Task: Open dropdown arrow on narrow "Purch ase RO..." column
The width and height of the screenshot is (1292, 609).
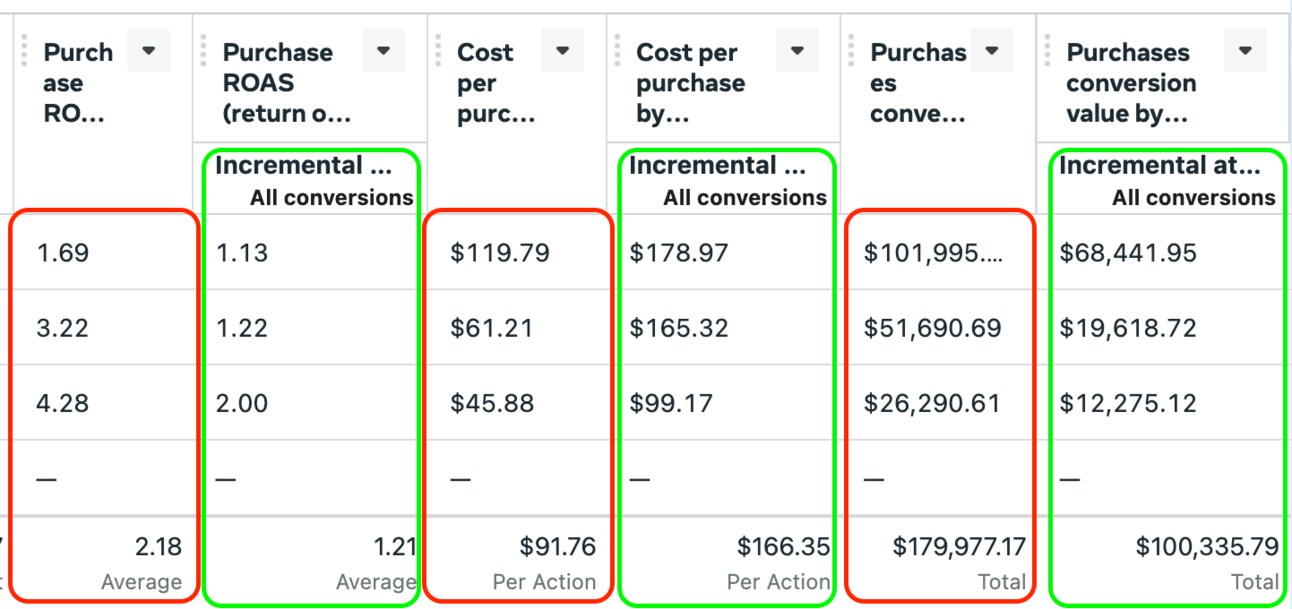Action: point(149,51)
